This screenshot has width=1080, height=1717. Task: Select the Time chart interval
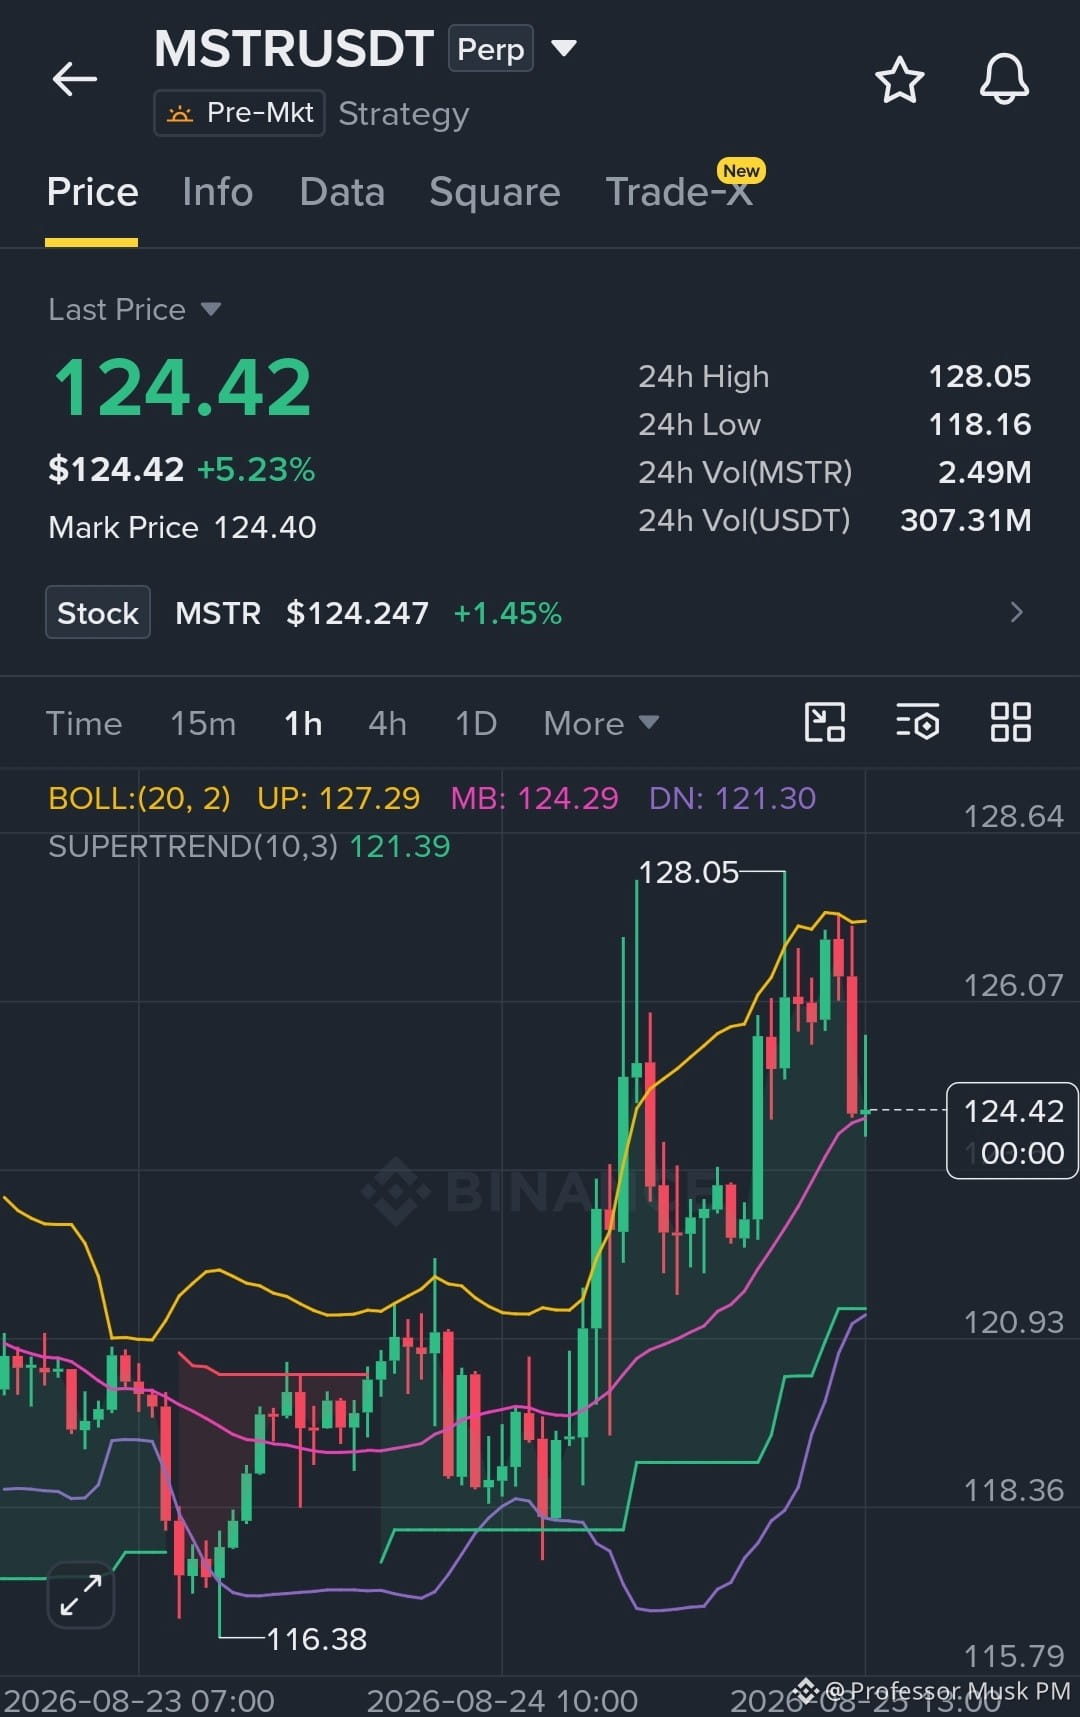(x=84, y=723)
